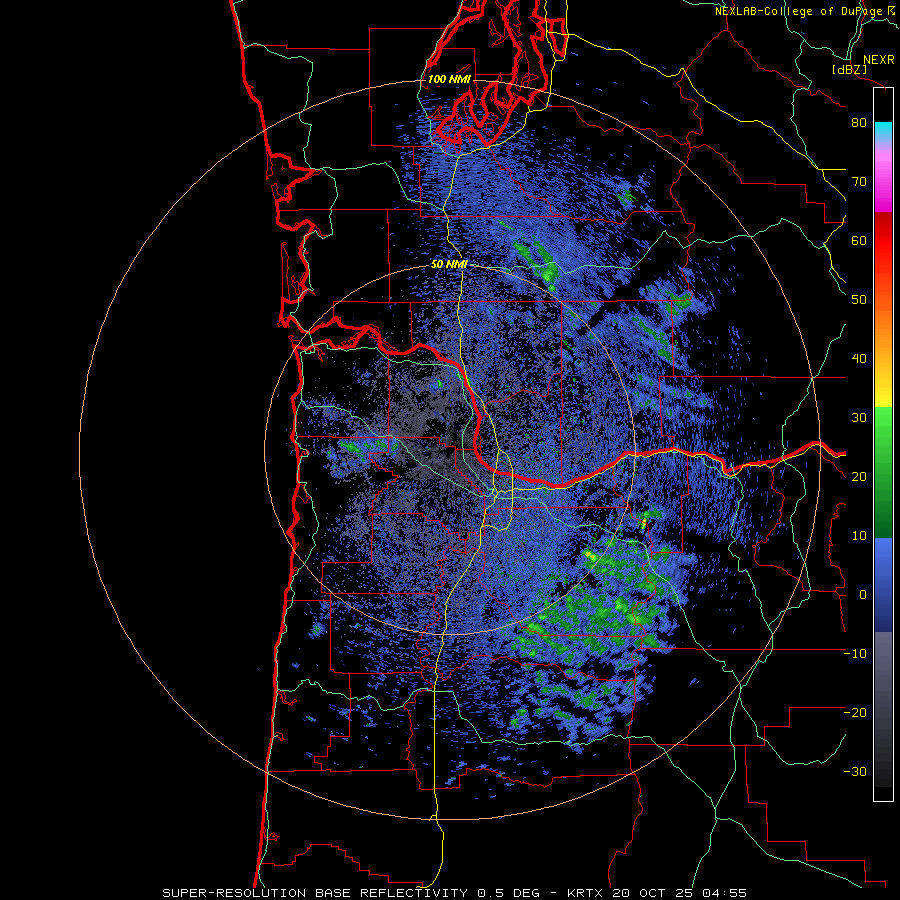Click the red 60 dBZ color bar segment
Viewport: 900px width, 900px height.
pos(883,238)
